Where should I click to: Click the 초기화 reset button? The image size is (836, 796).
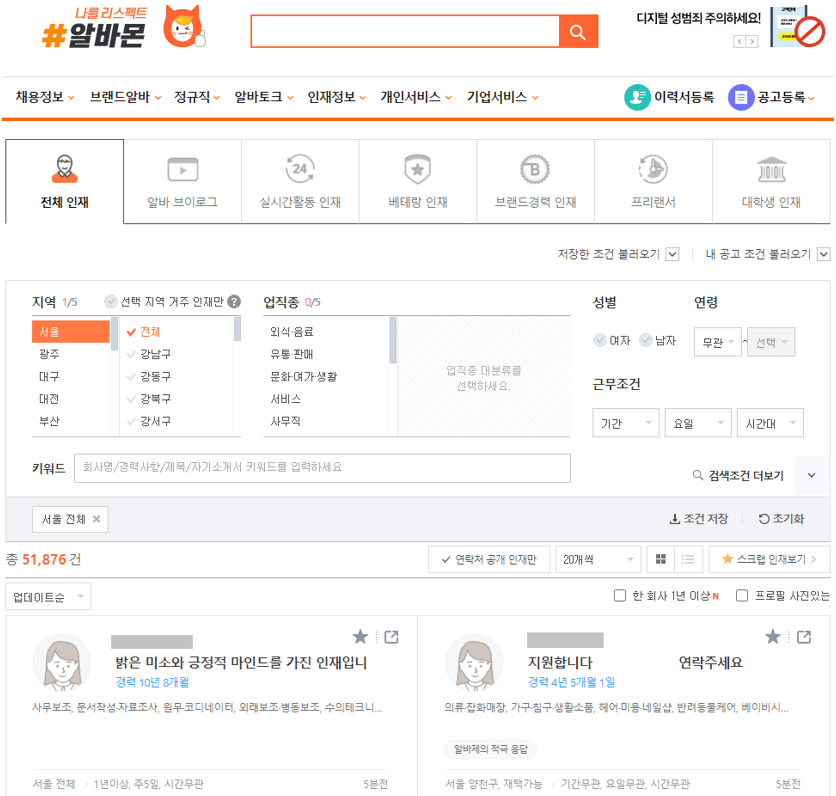point(782,519)
